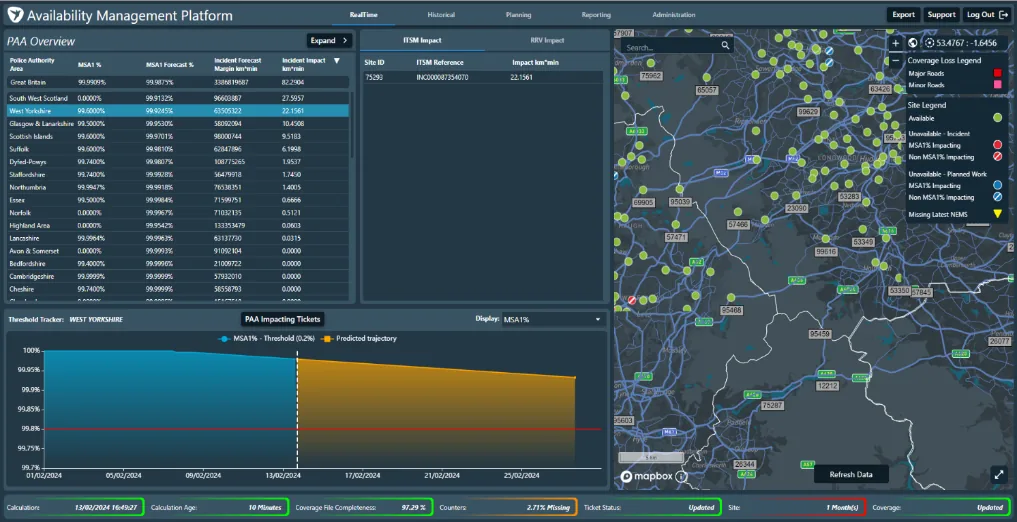Click the site label 75287 on map
The image size is (1017, 522).
tap(772, 405)
